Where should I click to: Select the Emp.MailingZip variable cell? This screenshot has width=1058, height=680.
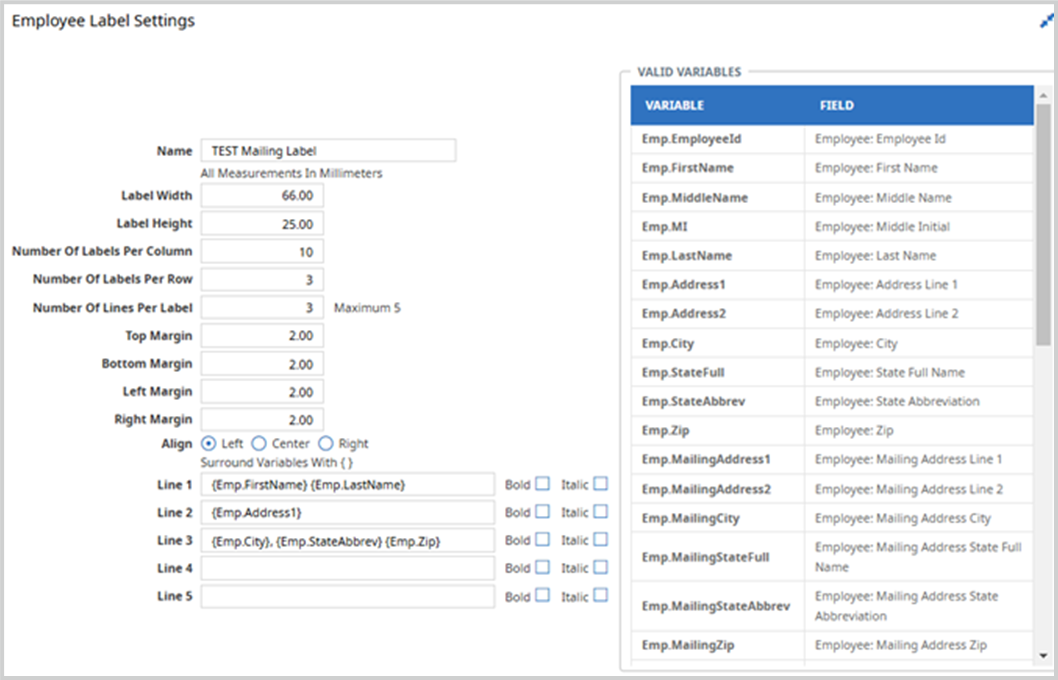click(x=718, y=645)
